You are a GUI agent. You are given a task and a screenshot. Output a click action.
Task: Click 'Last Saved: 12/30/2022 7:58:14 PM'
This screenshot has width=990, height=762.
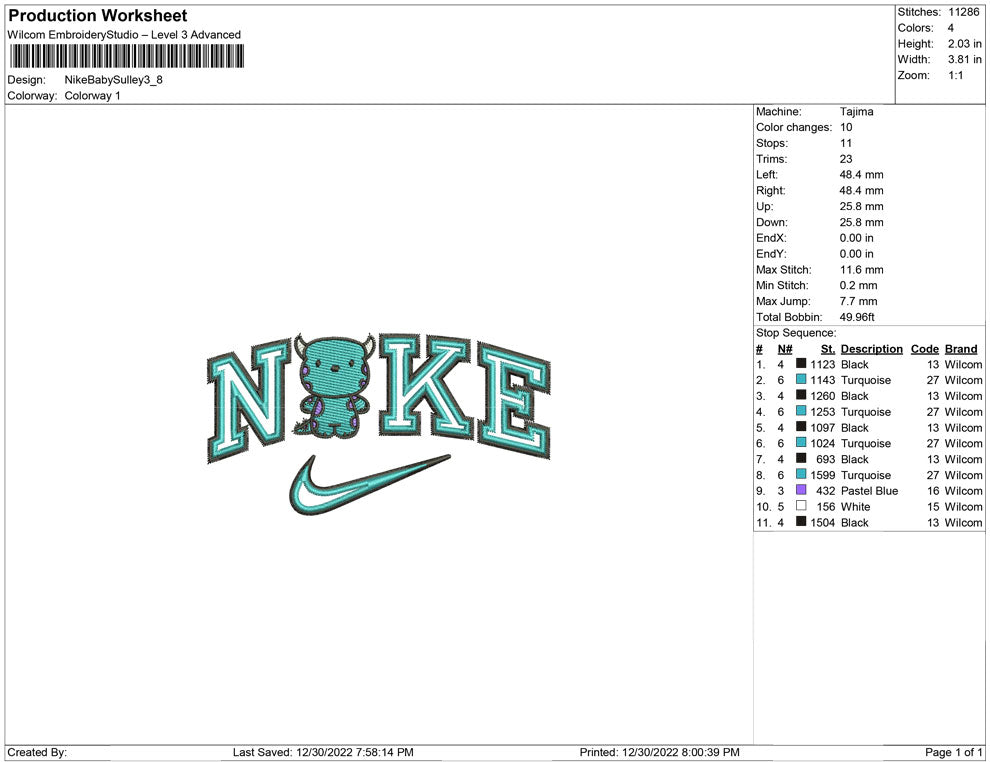[323, 752]
